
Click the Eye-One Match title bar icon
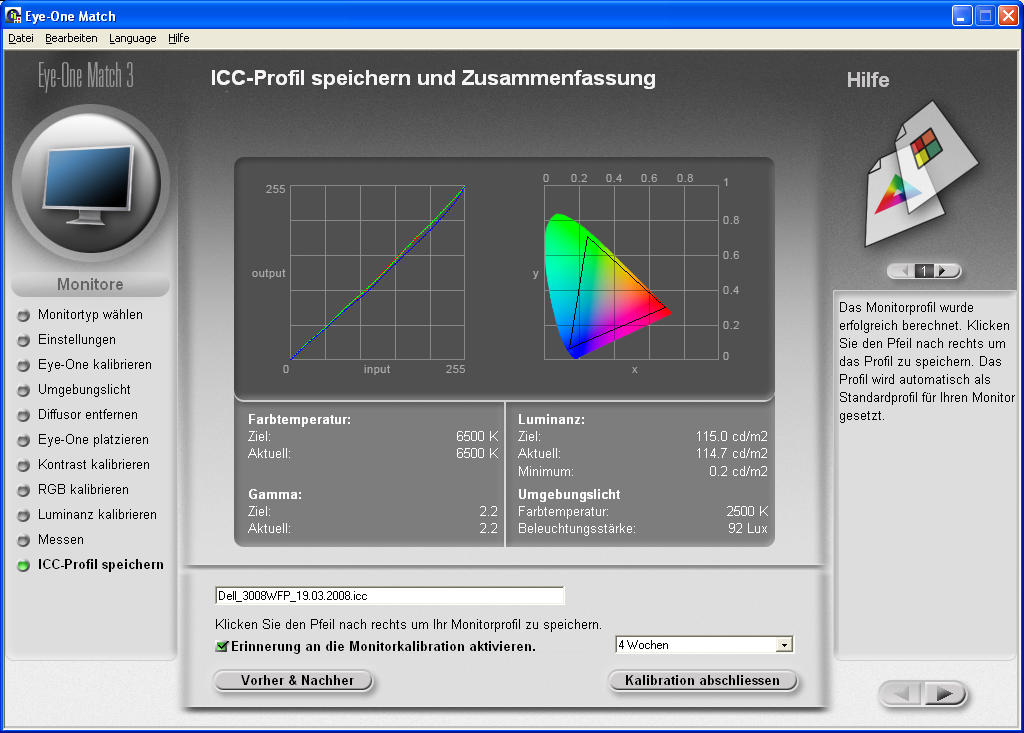14,16
